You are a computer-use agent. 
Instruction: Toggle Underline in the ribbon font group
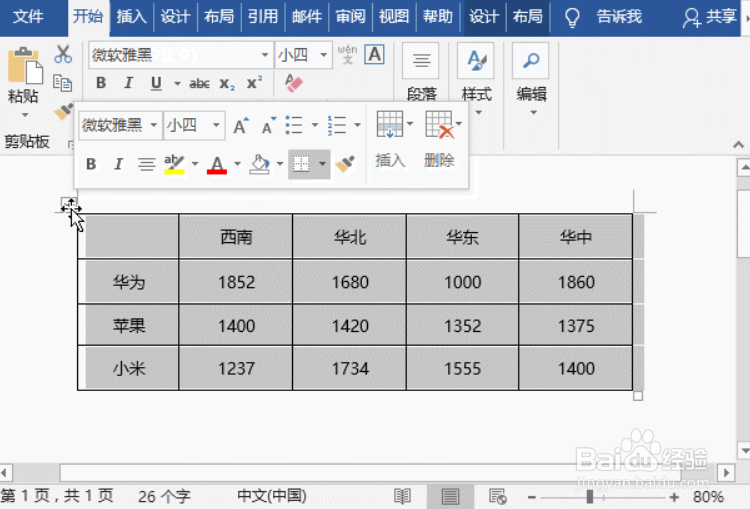click(156, 83)
